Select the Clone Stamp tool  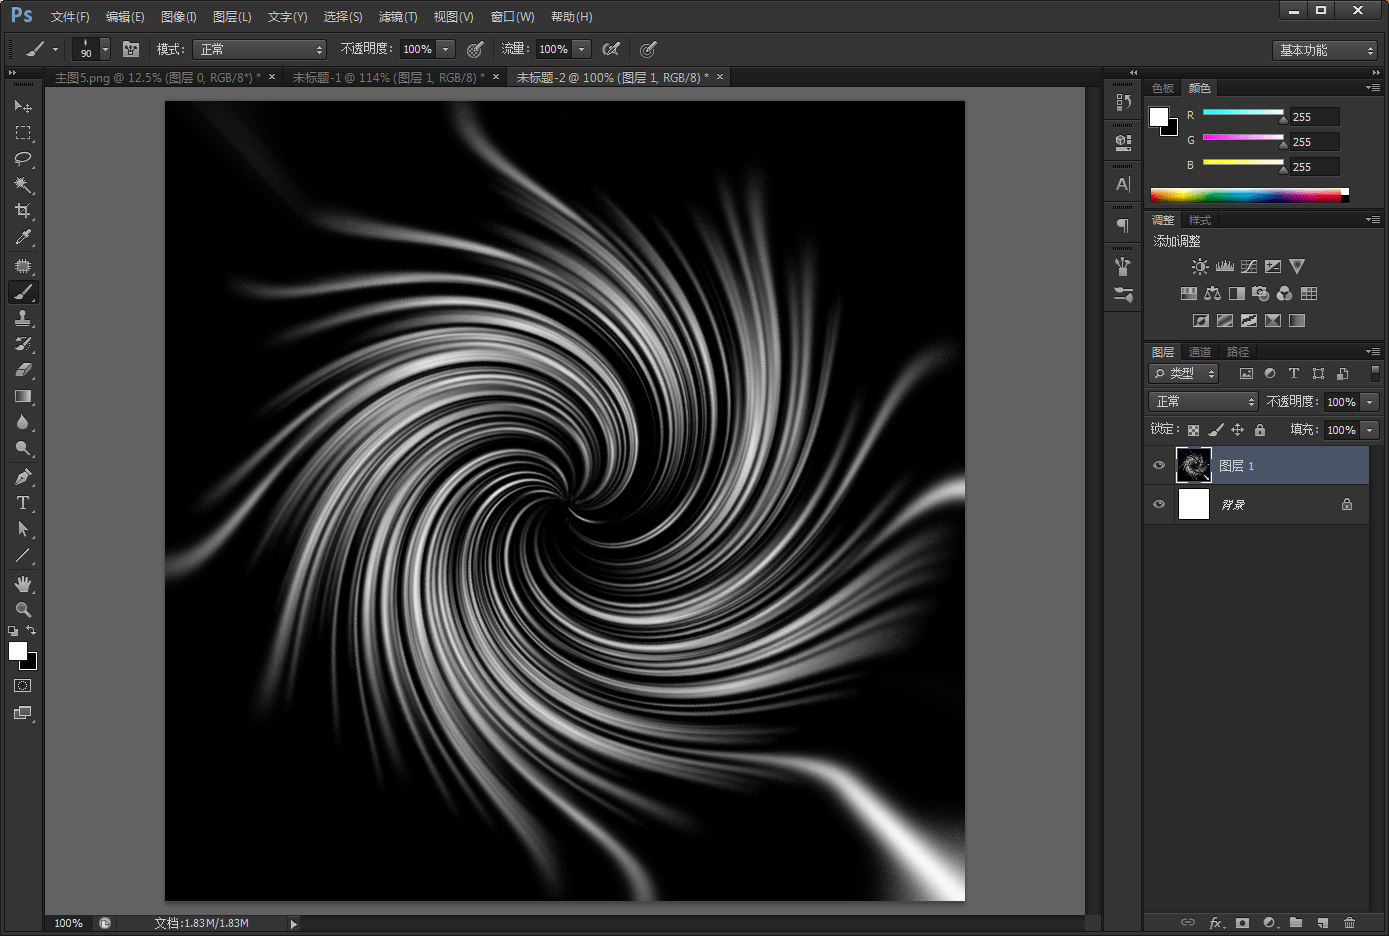point(22,318)
